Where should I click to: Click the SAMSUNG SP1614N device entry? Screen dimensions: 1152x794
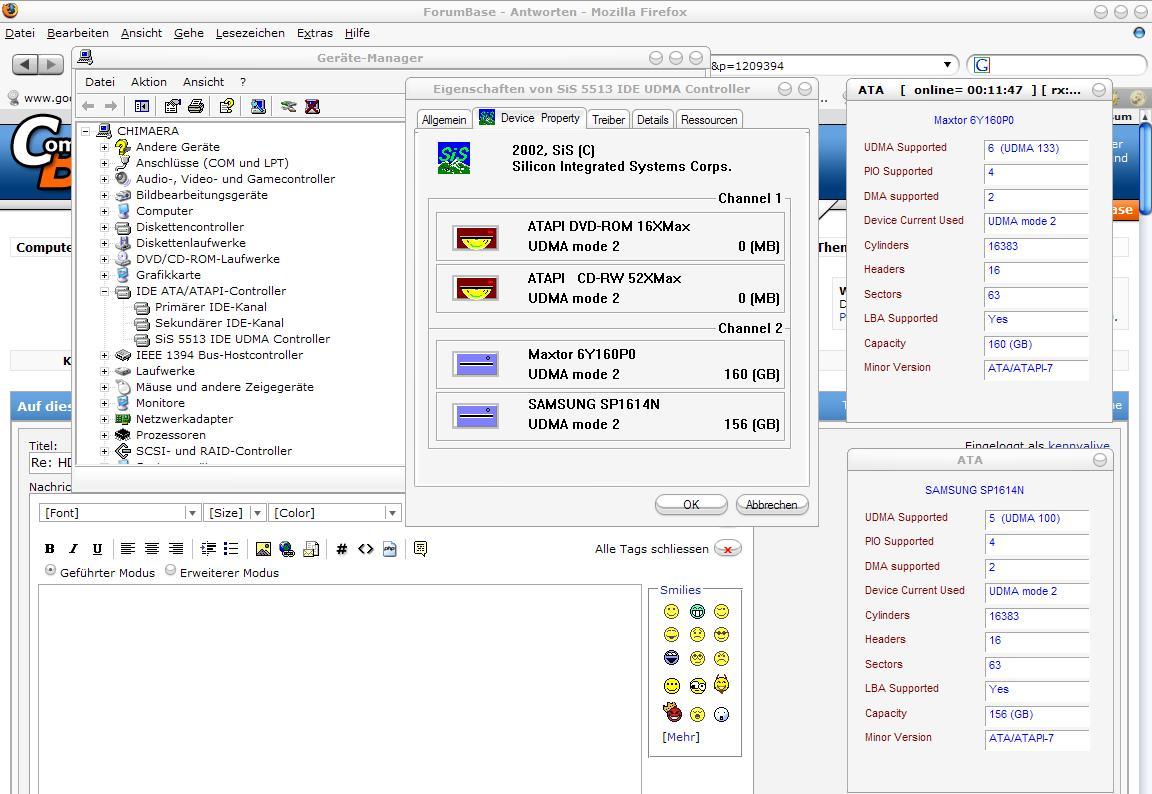pyautogui.click(x=611, y=416)
